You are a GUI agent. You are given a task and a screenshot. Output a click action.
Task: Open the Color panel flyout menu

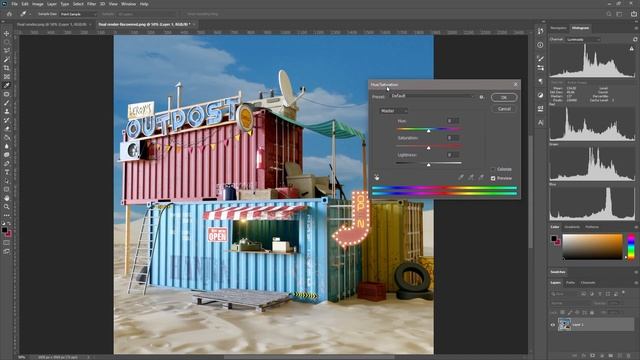point(636,227)
